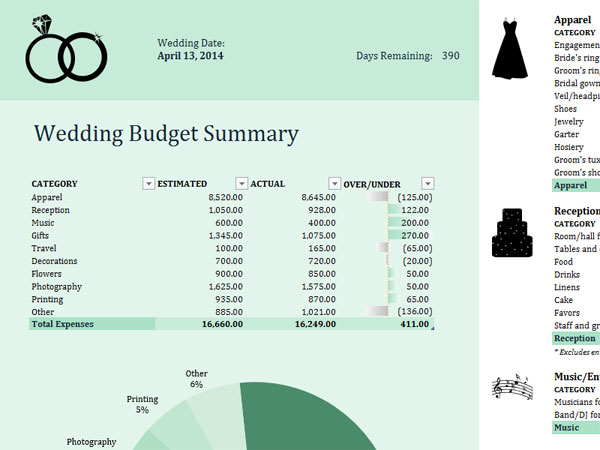Click the Printing 5% pie chart label
Screen dimensions: 600x450
point(142,404)
